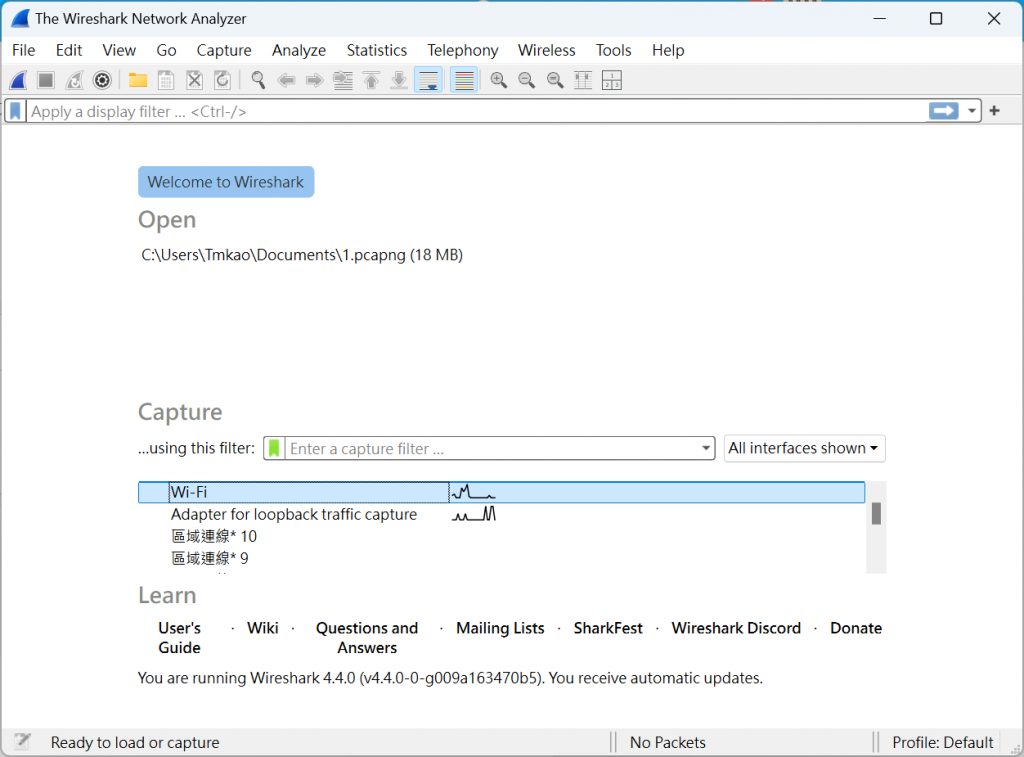Click Profile: Default in status bar
Viewport: 1024px width, 757px height.
tap(942, 743)
